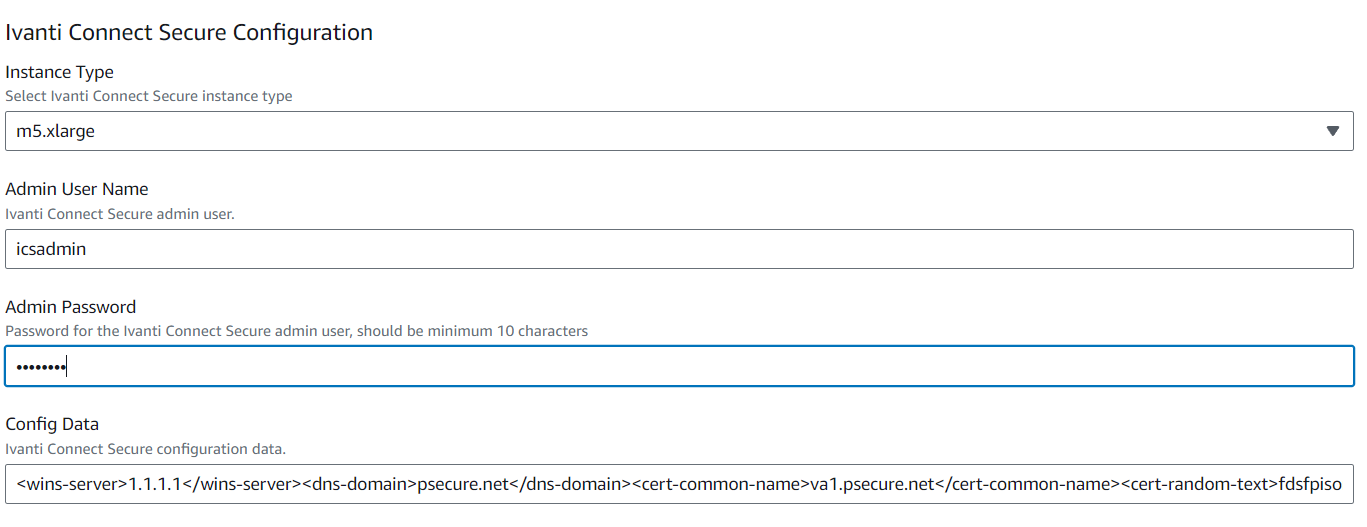
Task: Click the Instance Type label
Action: [x=59, y=72]
